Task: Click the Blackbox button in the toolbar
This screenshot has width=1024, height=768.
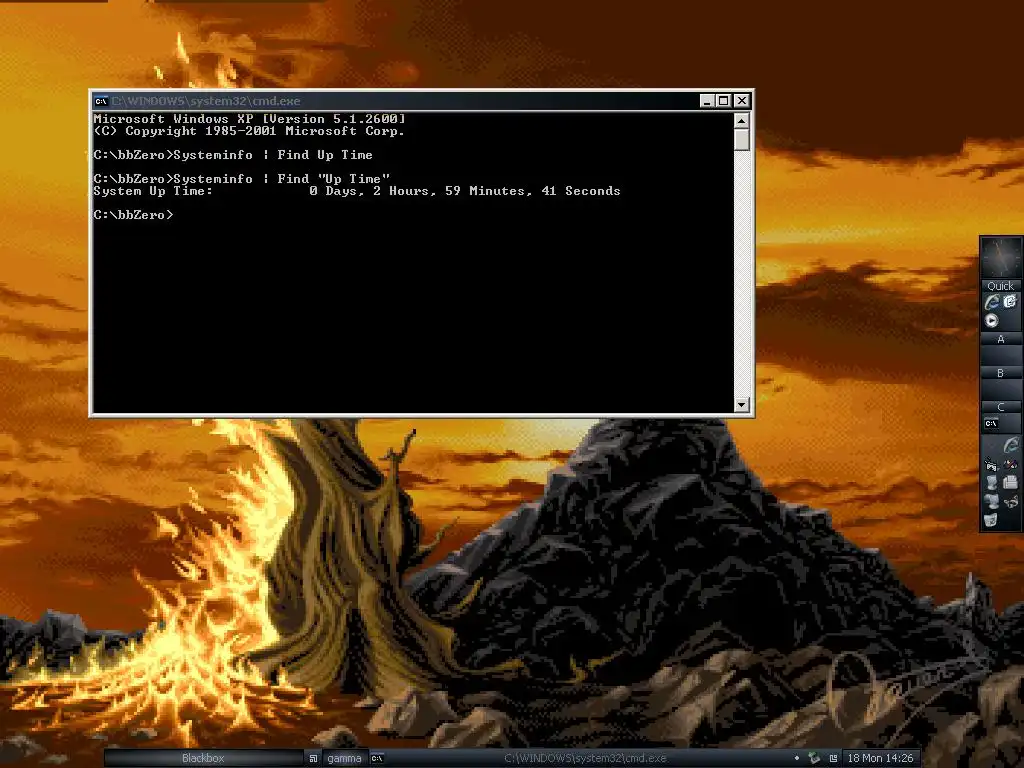Action: (203, 758)
